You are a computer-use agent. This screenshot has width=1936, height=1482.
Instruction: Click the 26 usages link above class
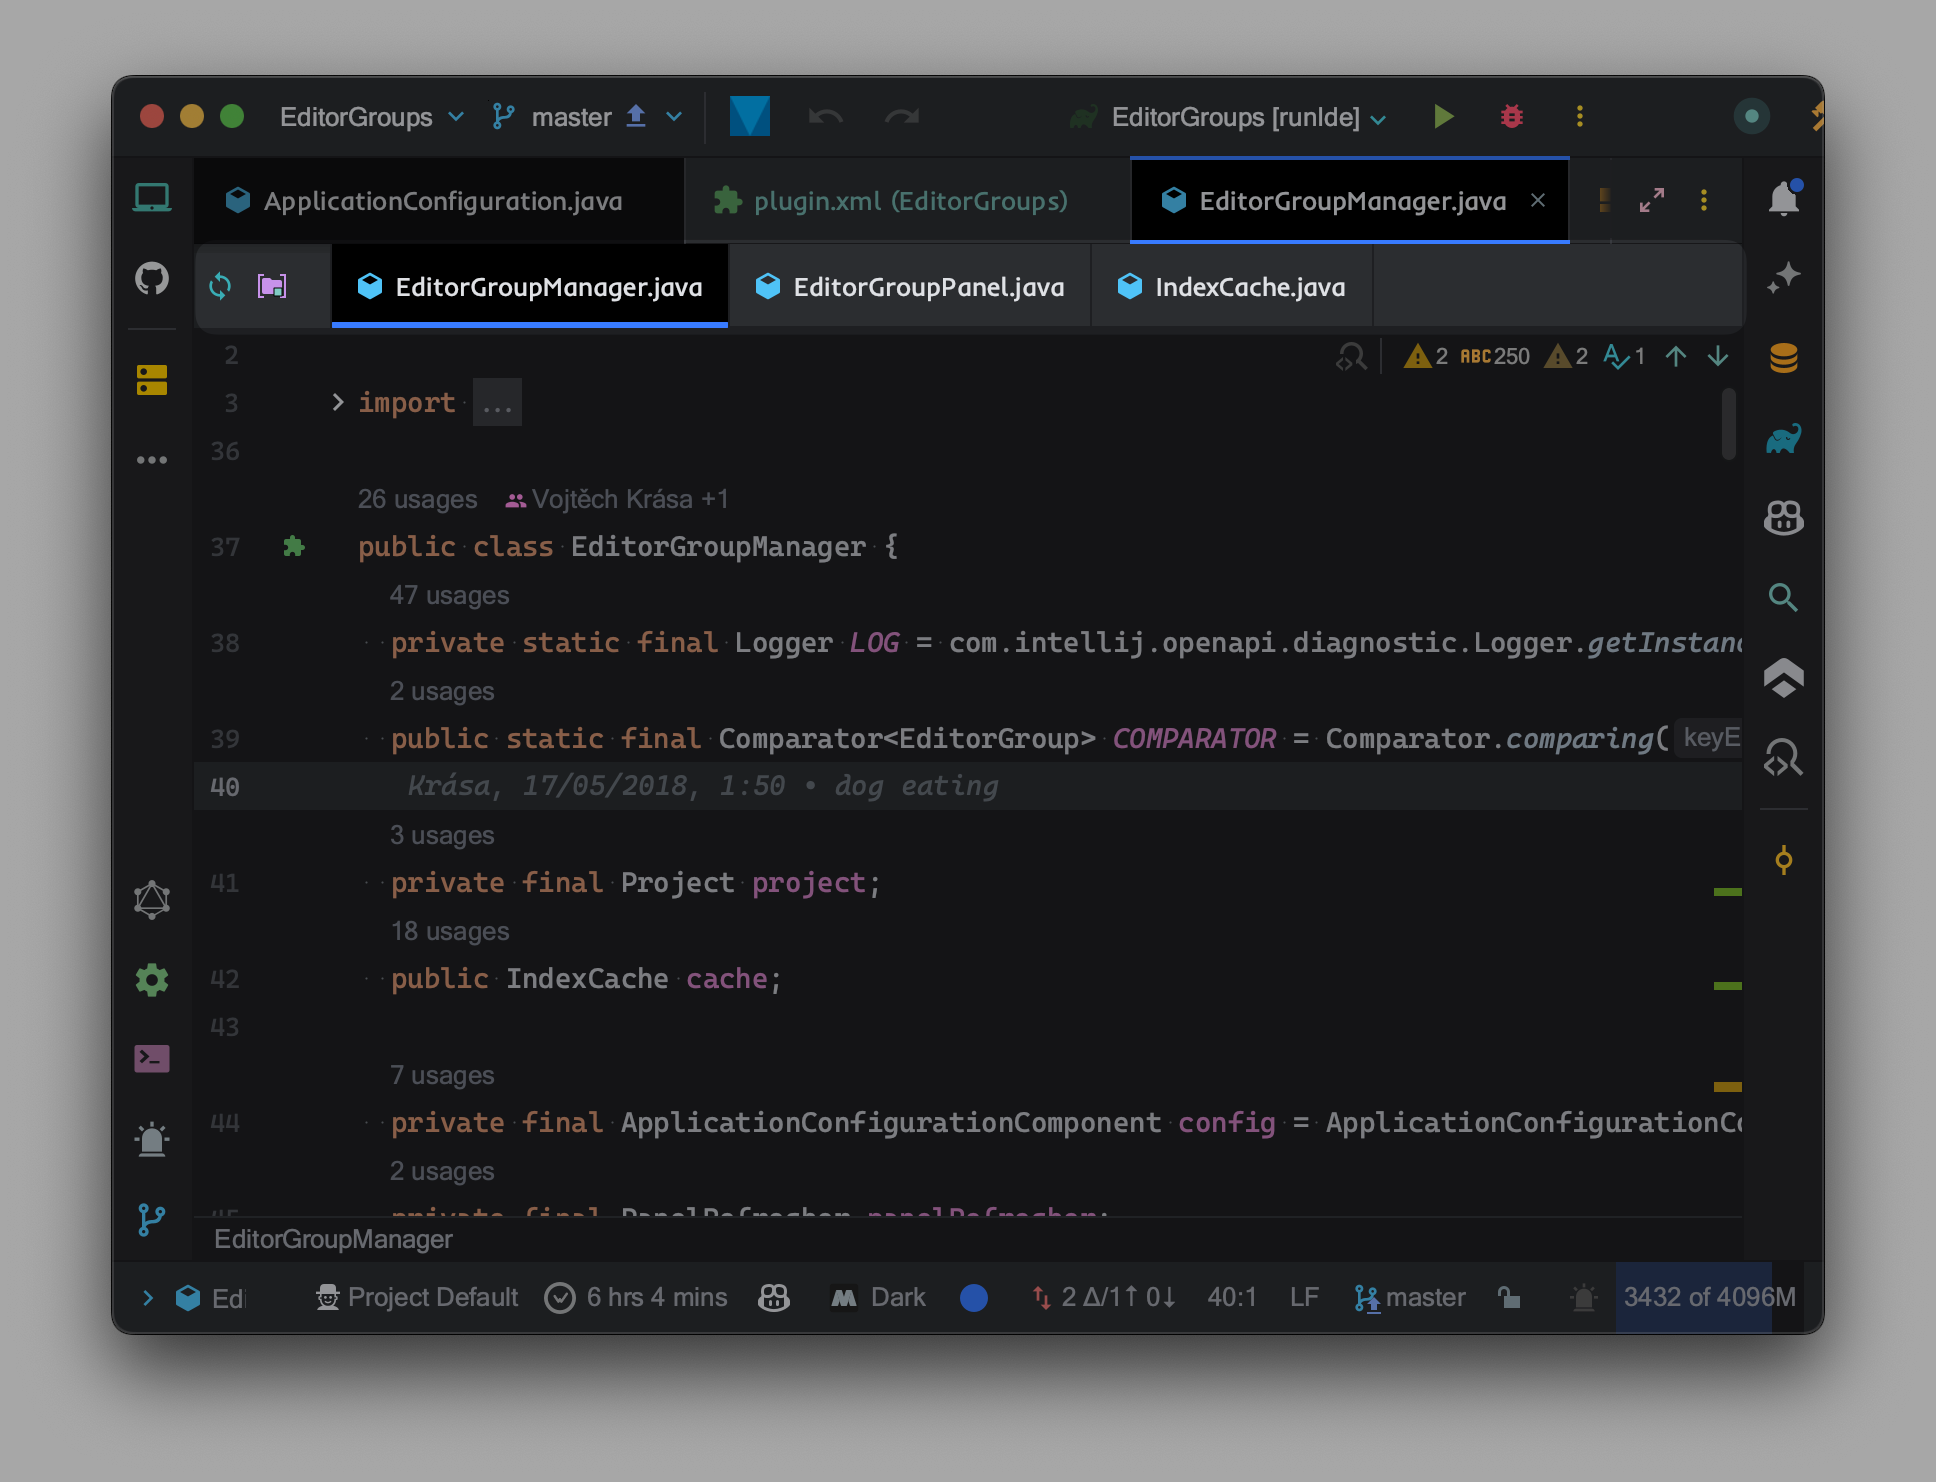pyautogui.click(x=417, y=499)
